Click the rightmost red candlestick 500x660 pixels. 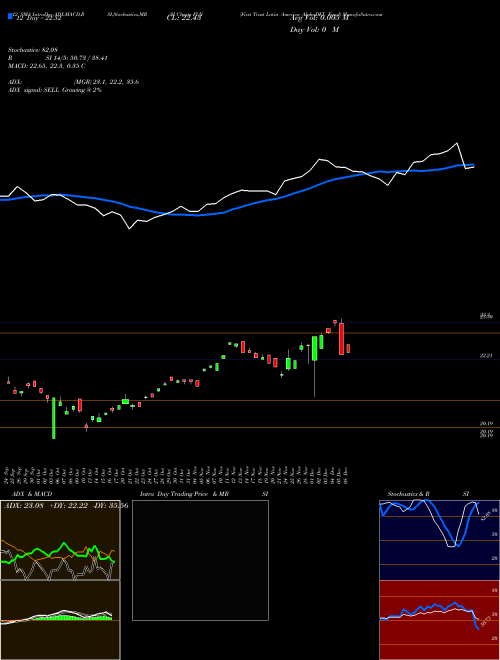[x=348, y=349]
